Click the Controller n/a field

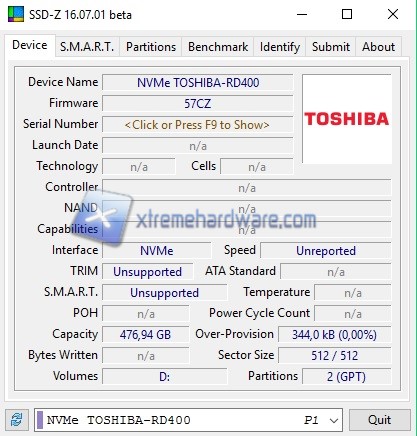click(247, 188)
